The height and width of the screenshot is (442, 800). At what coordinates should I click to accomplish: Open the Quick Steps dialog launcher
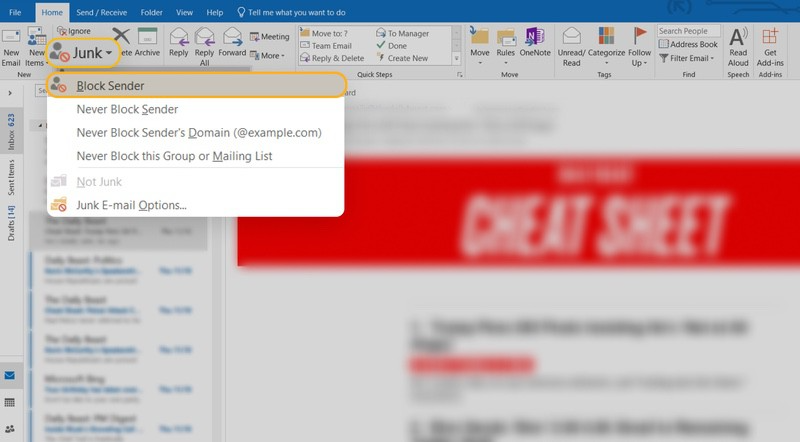tap(459, 75)
